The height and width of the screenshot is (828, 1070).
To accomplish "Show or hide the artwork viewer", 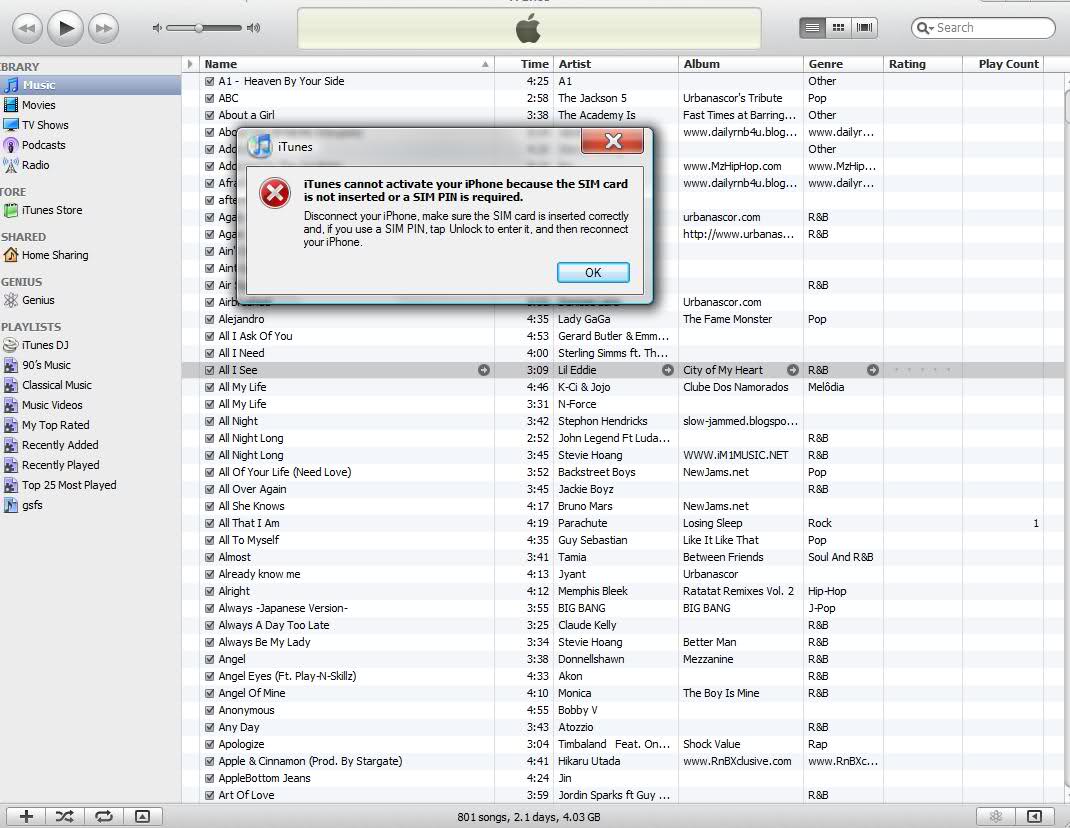I will (x=143, y=816).
